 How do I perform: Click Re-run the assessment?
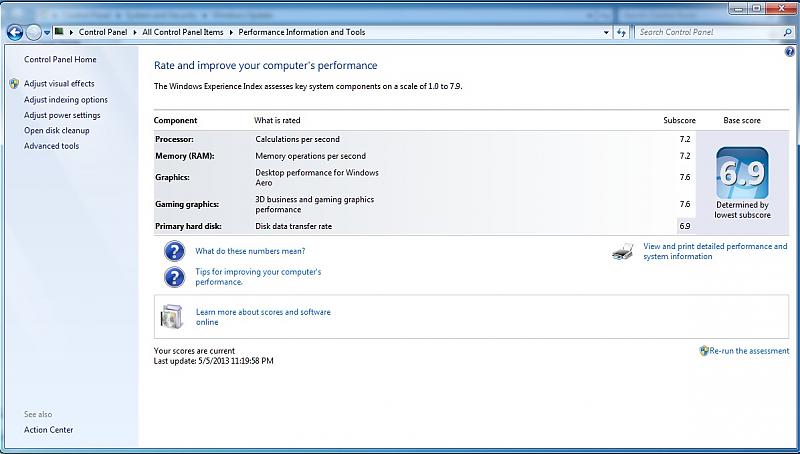[x=749, y=351]
